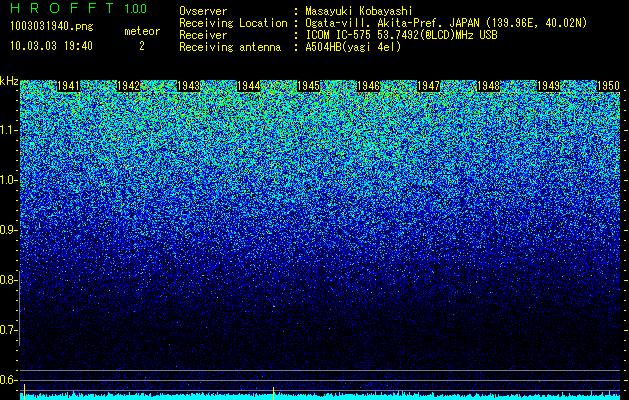Select the meteor count value 2
The image size is (629, 400).
[142, 46]
